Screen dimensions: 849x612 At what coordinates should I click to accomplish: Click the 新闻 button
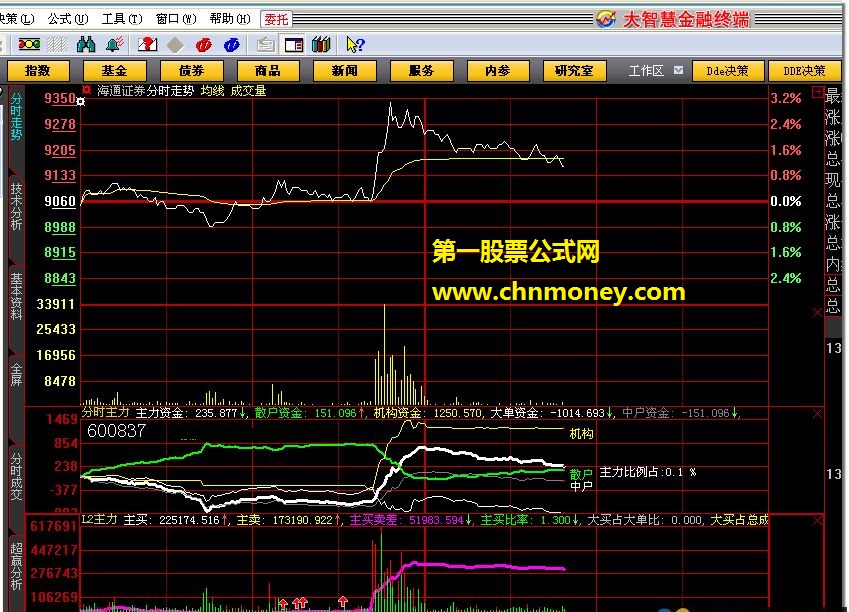345,71
